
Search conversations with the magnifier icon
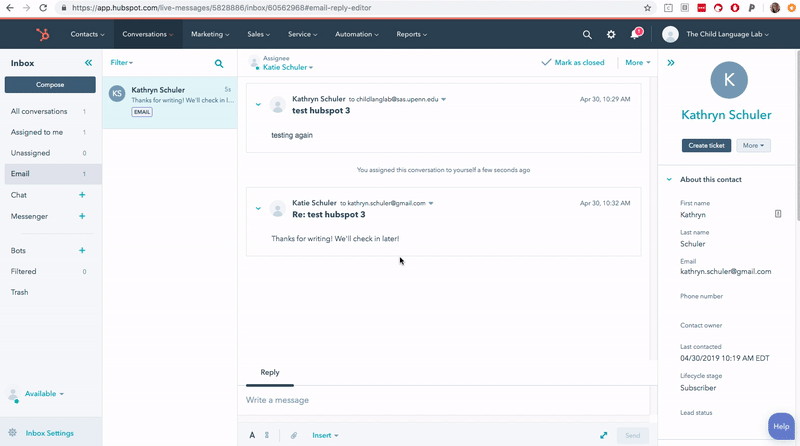(x=219, y=63)
